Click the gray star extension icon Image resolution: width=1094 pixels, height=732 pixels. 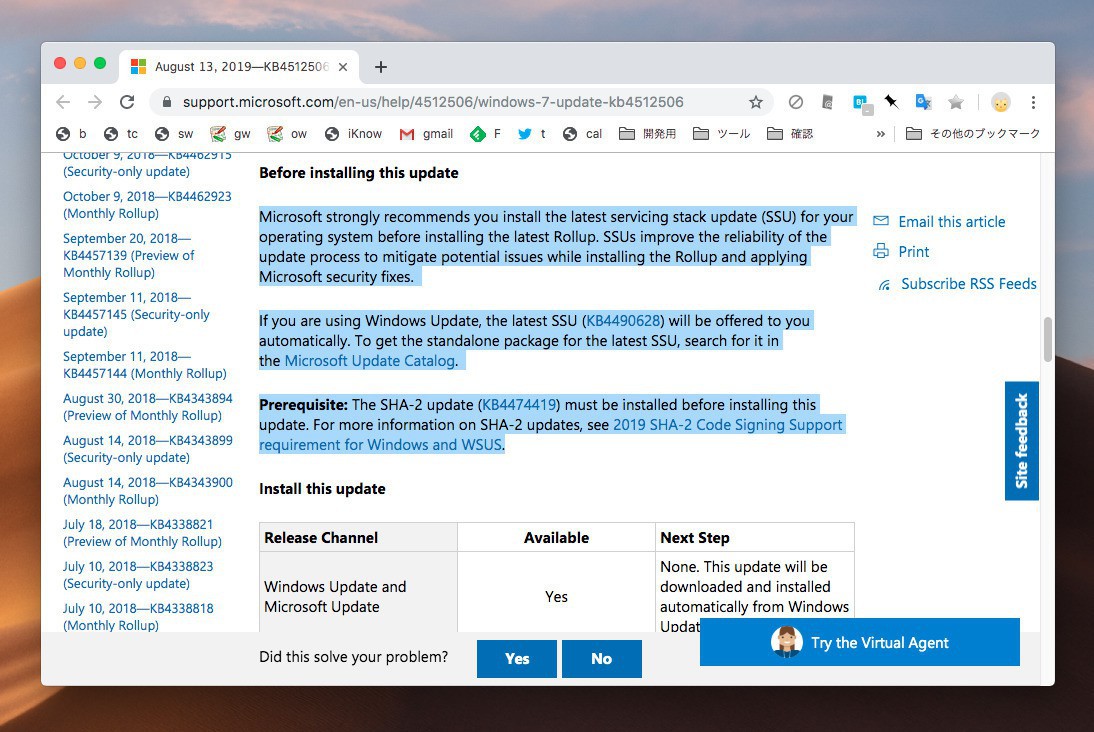click(956, 103)
